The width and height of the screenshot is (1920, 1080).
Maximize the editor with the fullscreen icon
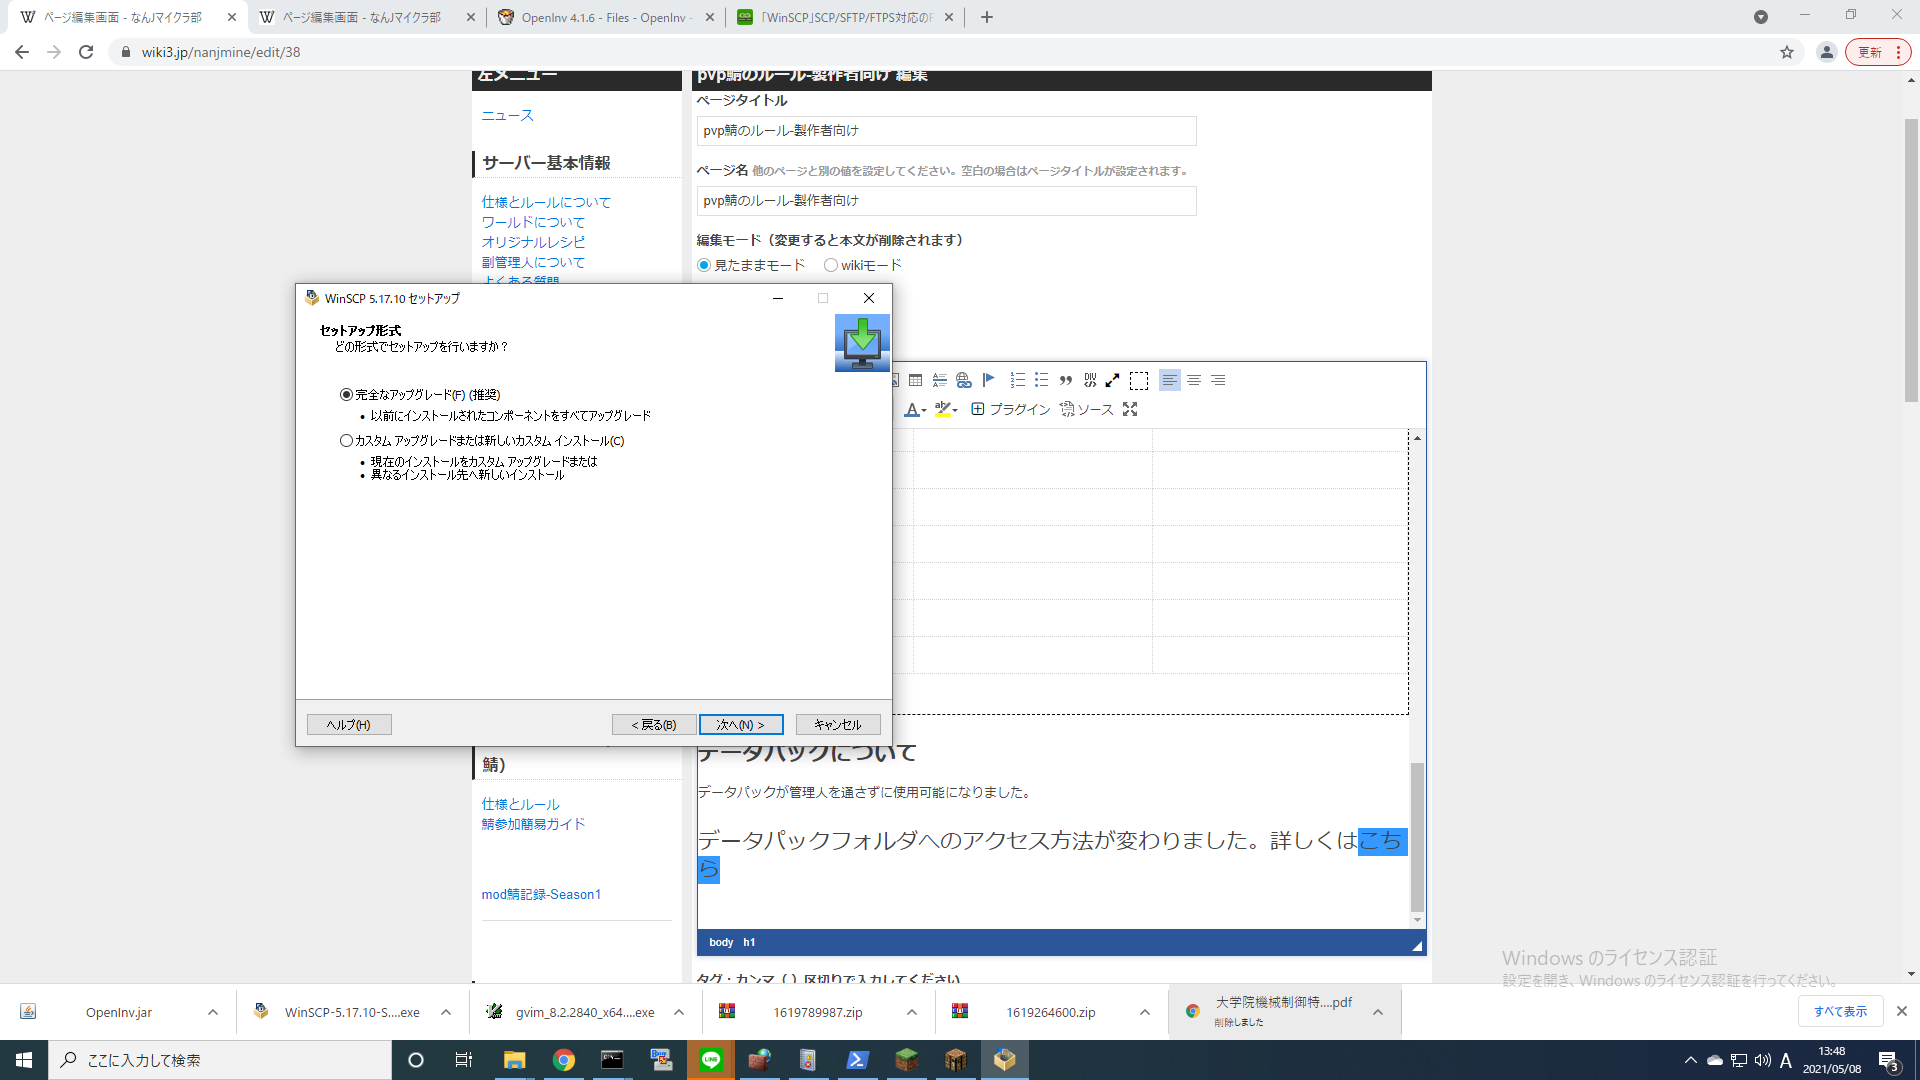(x=1130, y=409)
